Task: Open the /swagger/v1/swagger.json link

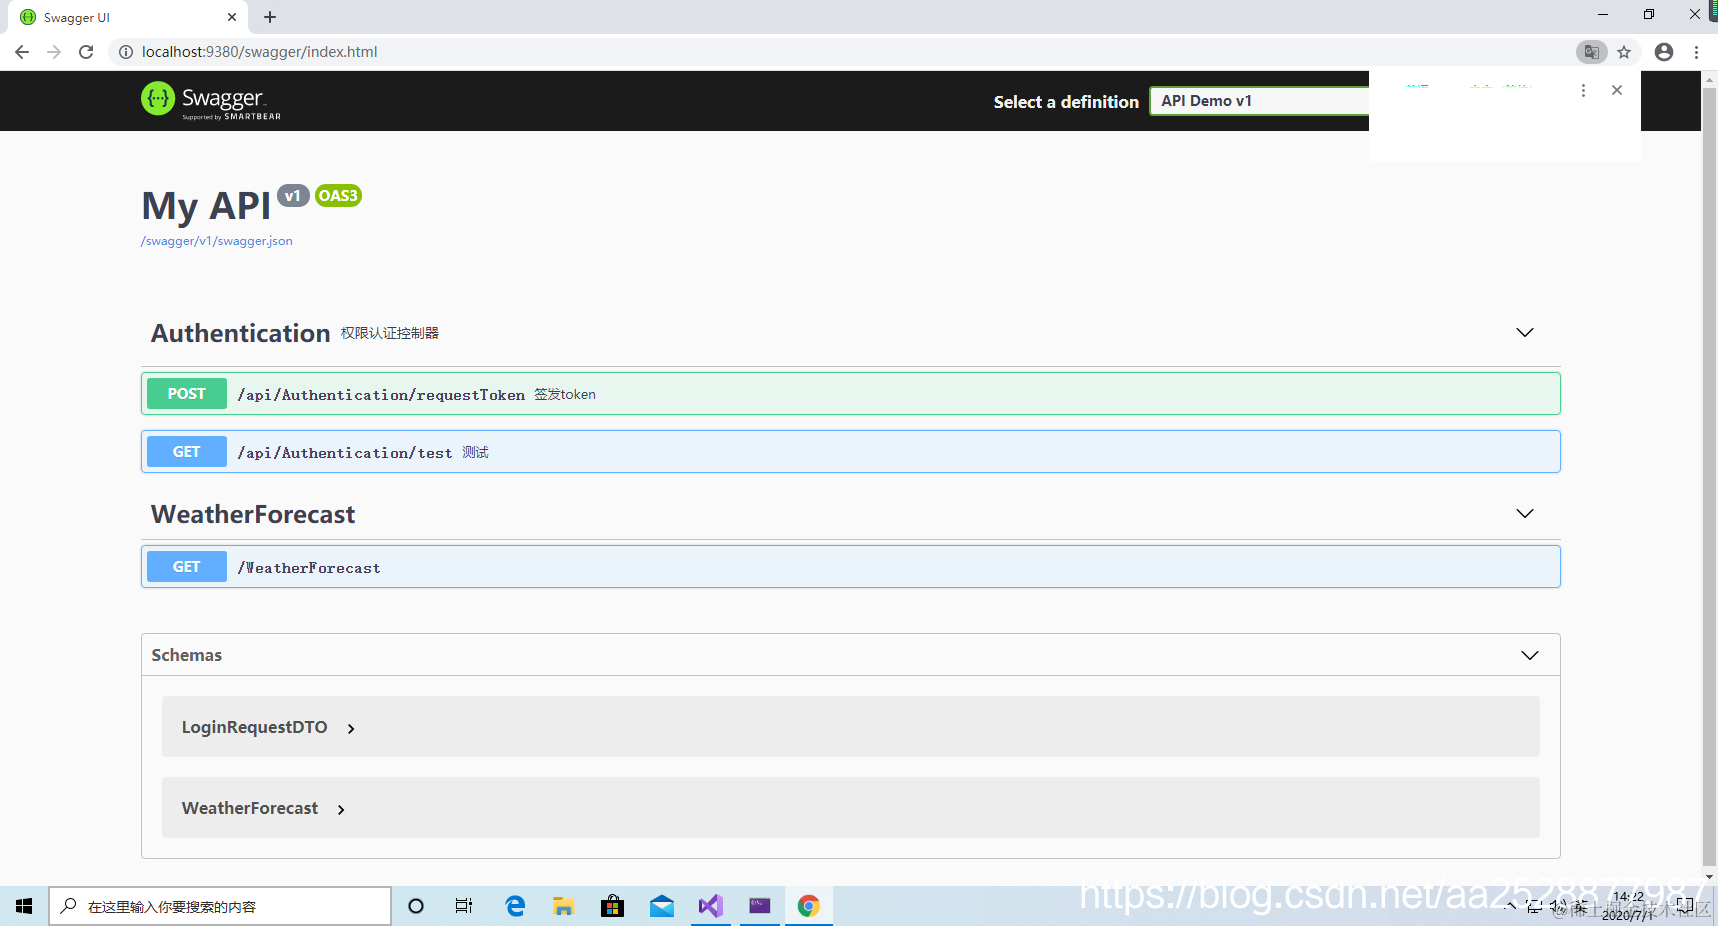Action: click(x=217, y=241)
